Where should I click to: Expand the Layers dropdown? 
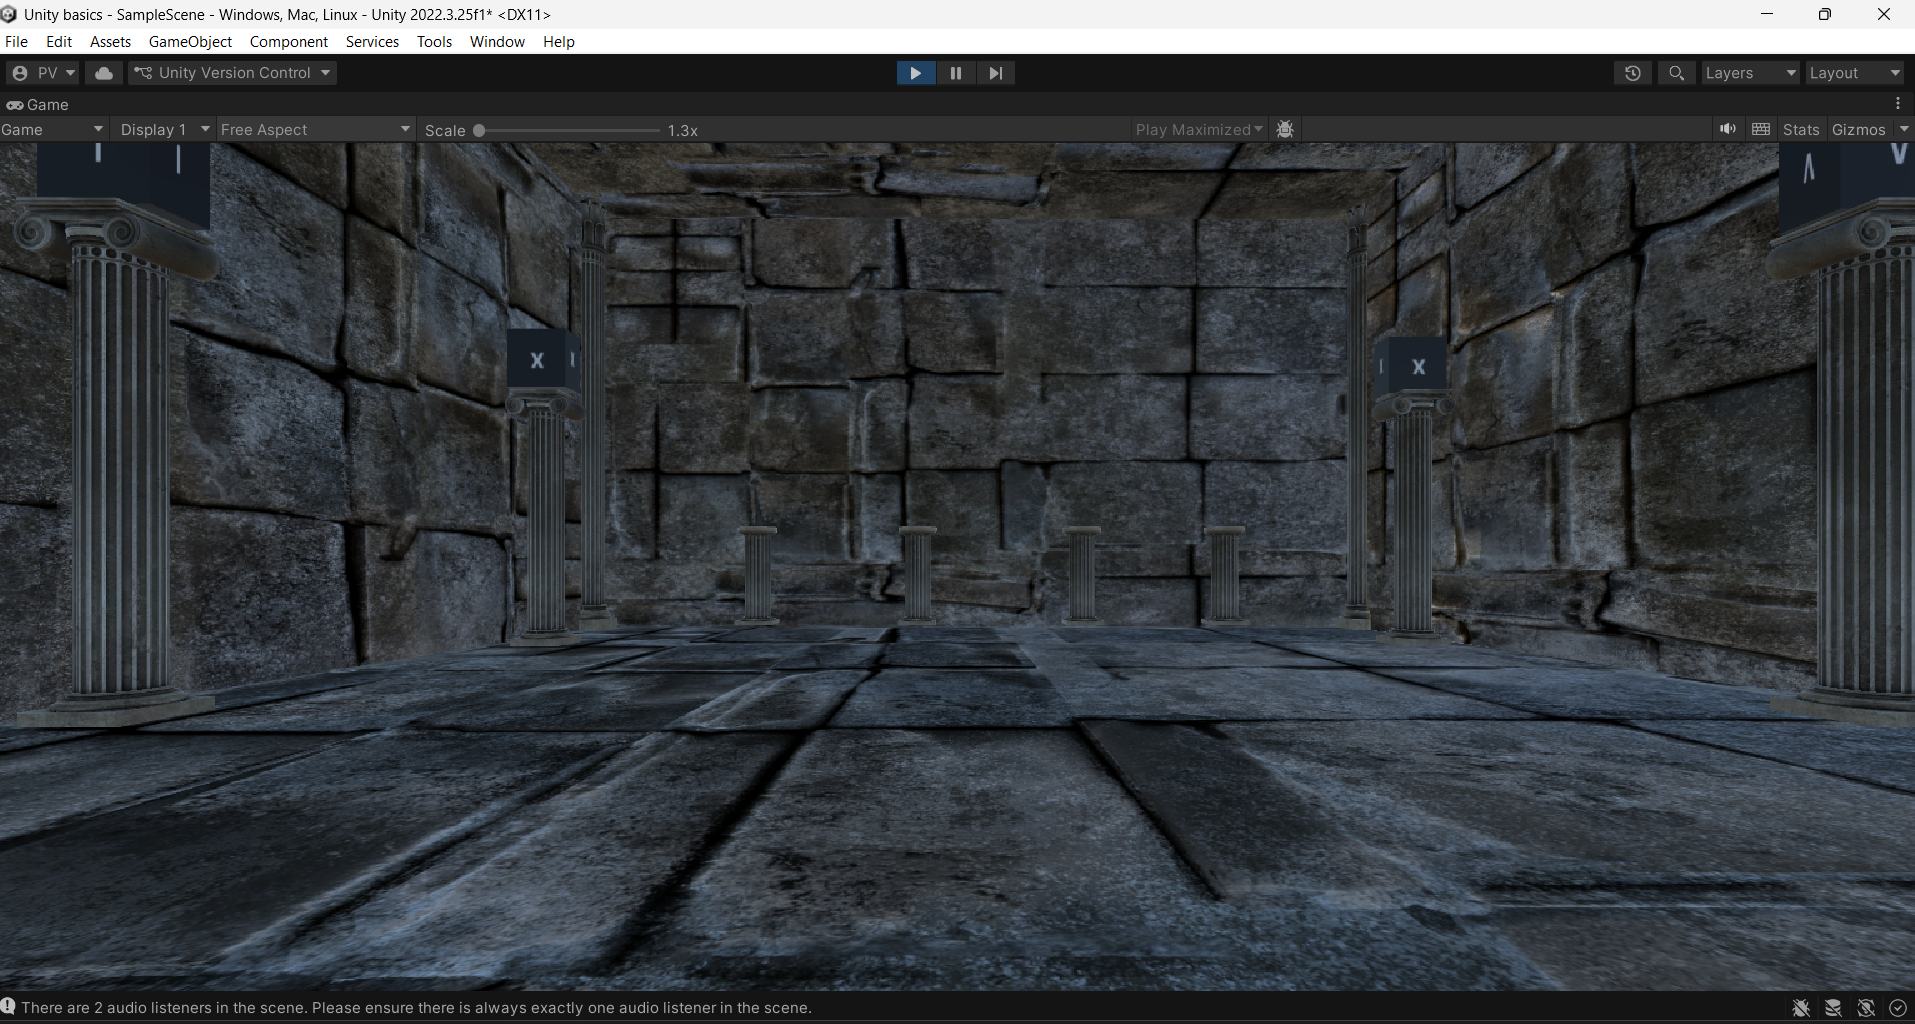(x=1749, y=73)
